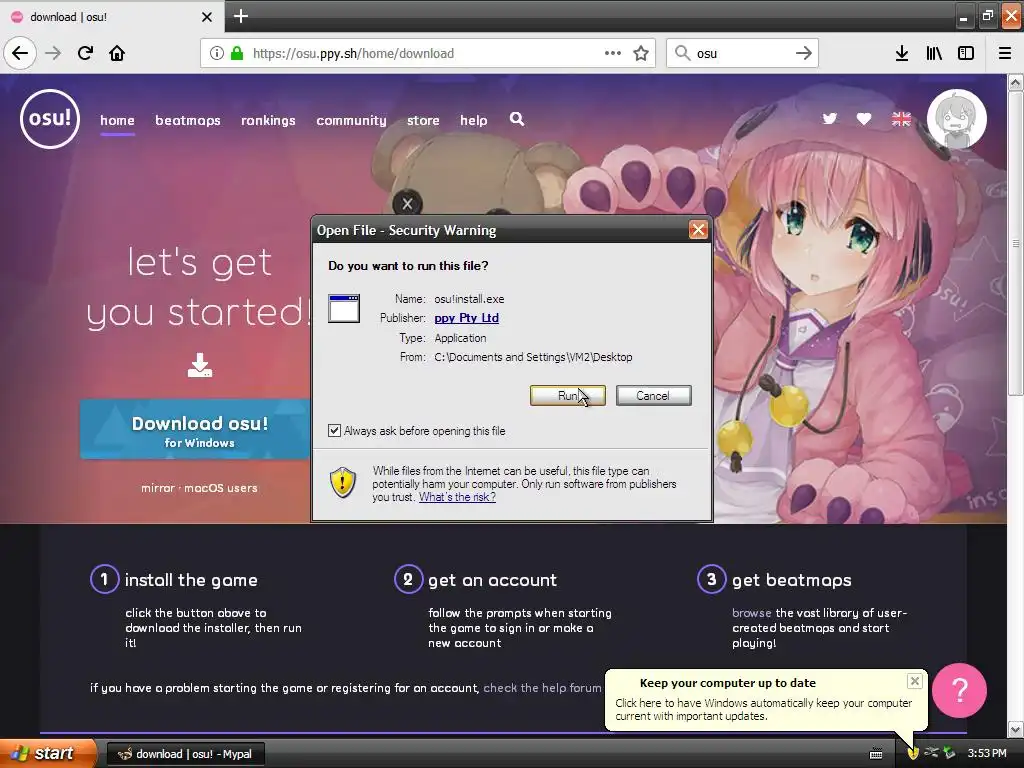The image size is (1024, 768).
Task: Open the community nav menu item
Action: [x=351, y=120]
